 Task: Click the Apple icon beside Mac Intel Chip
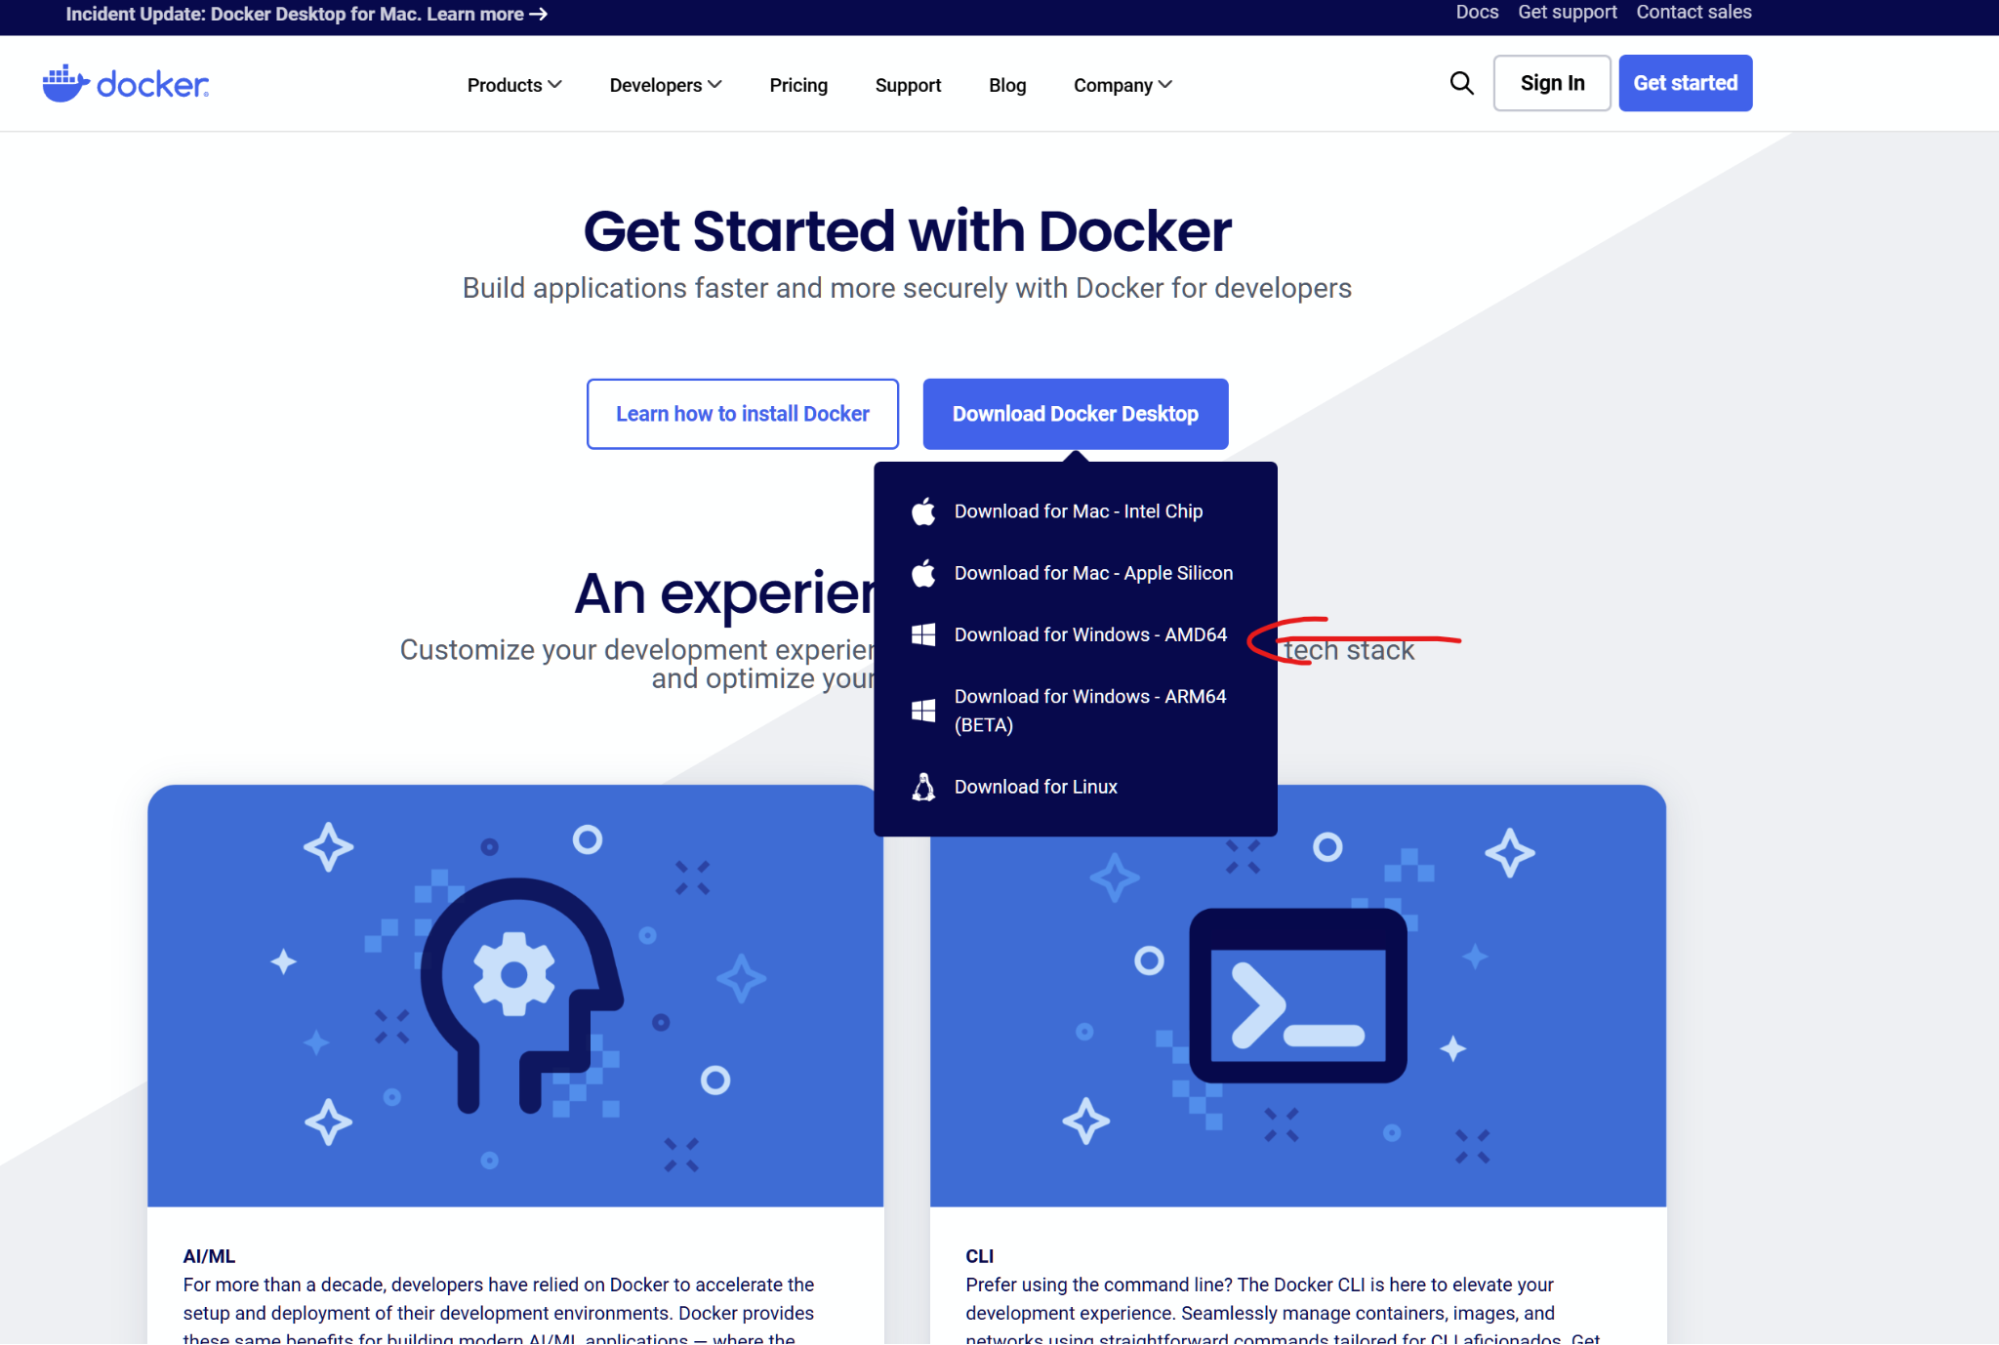[x=923, y=512]
